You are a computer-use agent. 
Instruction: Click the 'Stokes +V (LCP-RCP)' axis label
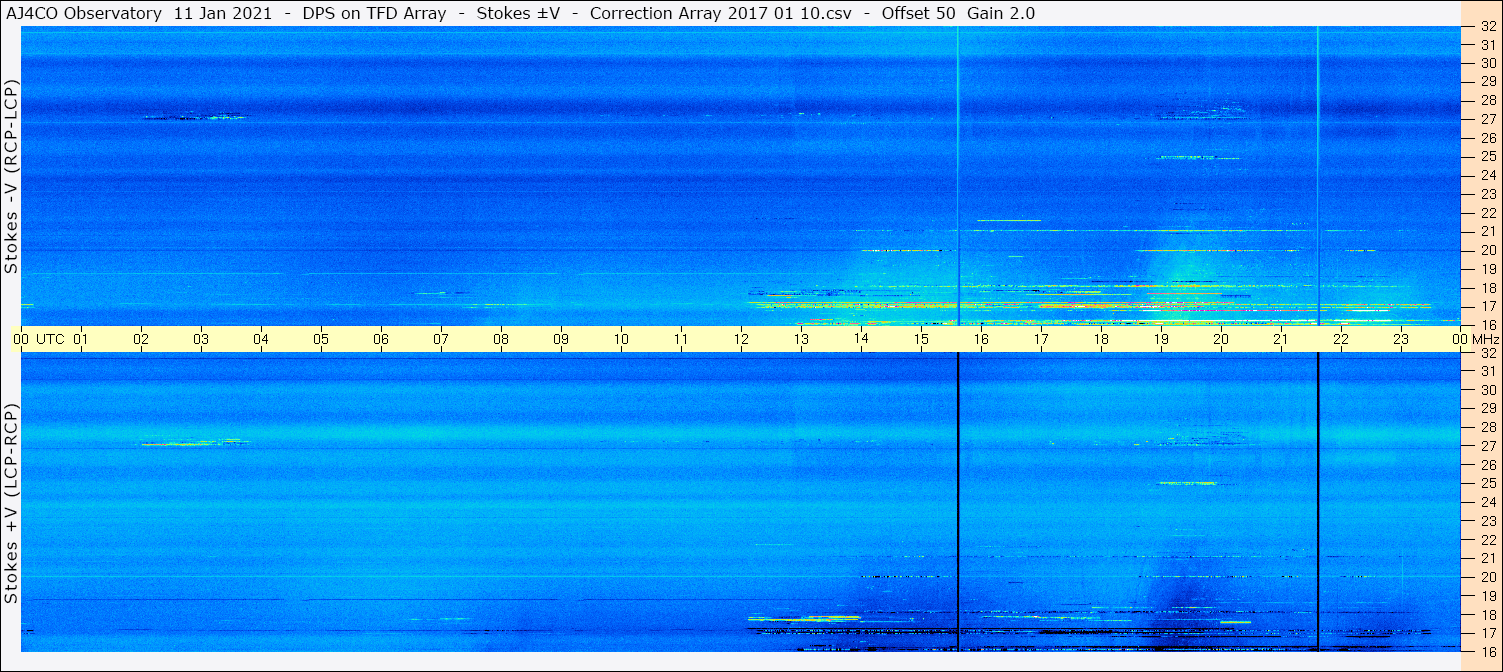pos(11,503)
